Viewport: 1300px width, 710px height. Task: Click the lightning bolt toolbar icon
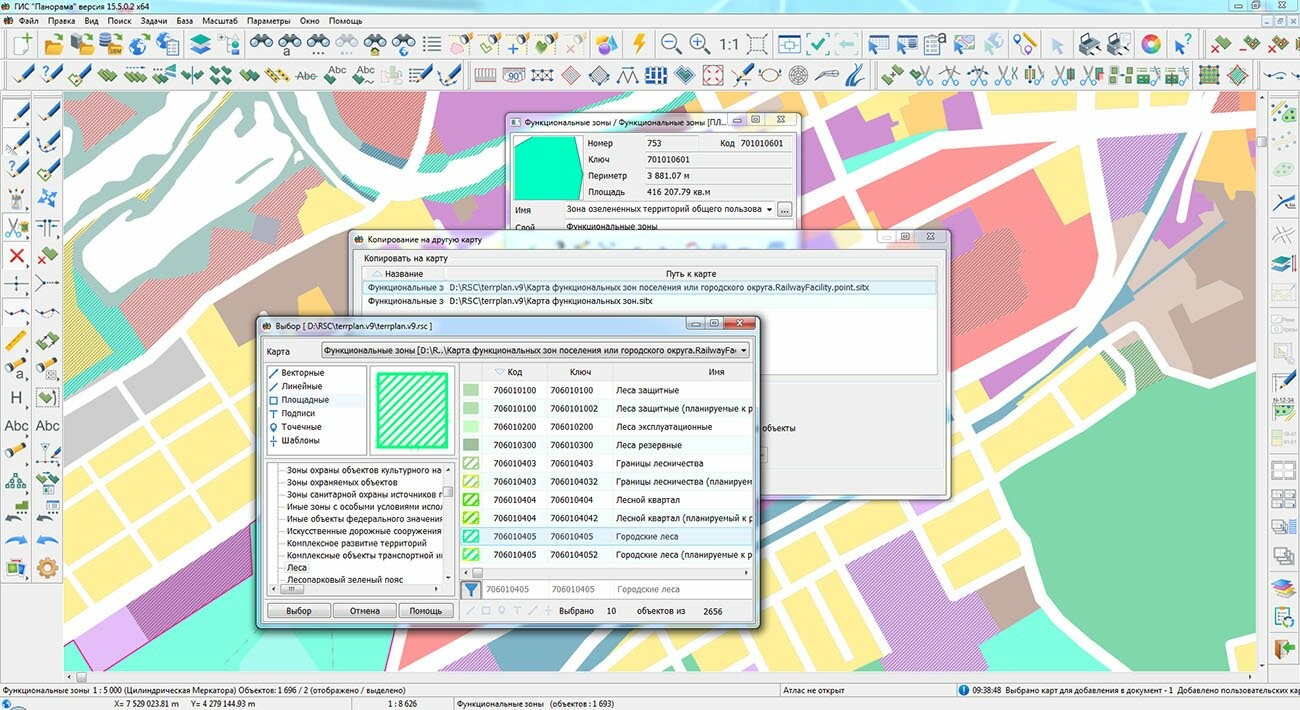(638, 44)
